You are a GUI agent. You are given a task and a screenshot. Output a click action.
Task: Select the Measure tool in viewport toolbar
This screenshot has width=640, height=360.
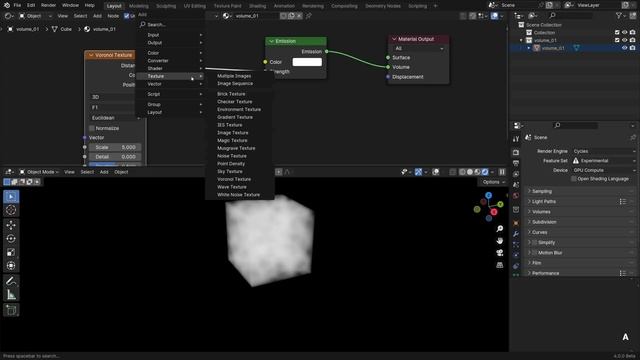coord(11,294)
